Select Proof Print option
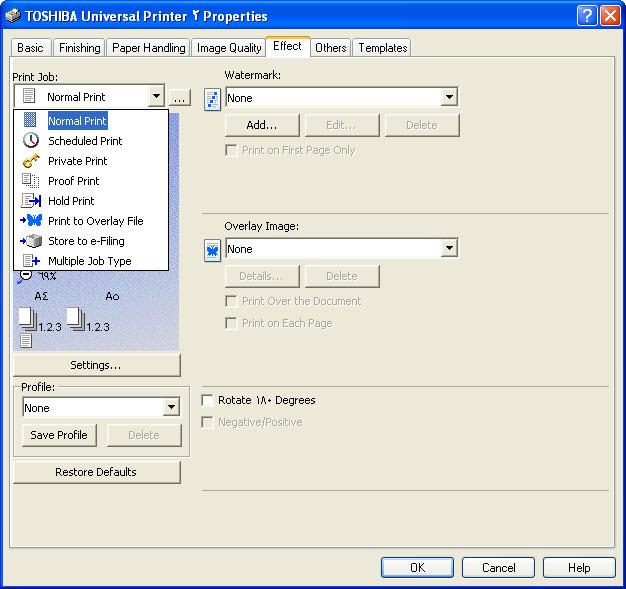626x589 pixels. tap(91, 180)
